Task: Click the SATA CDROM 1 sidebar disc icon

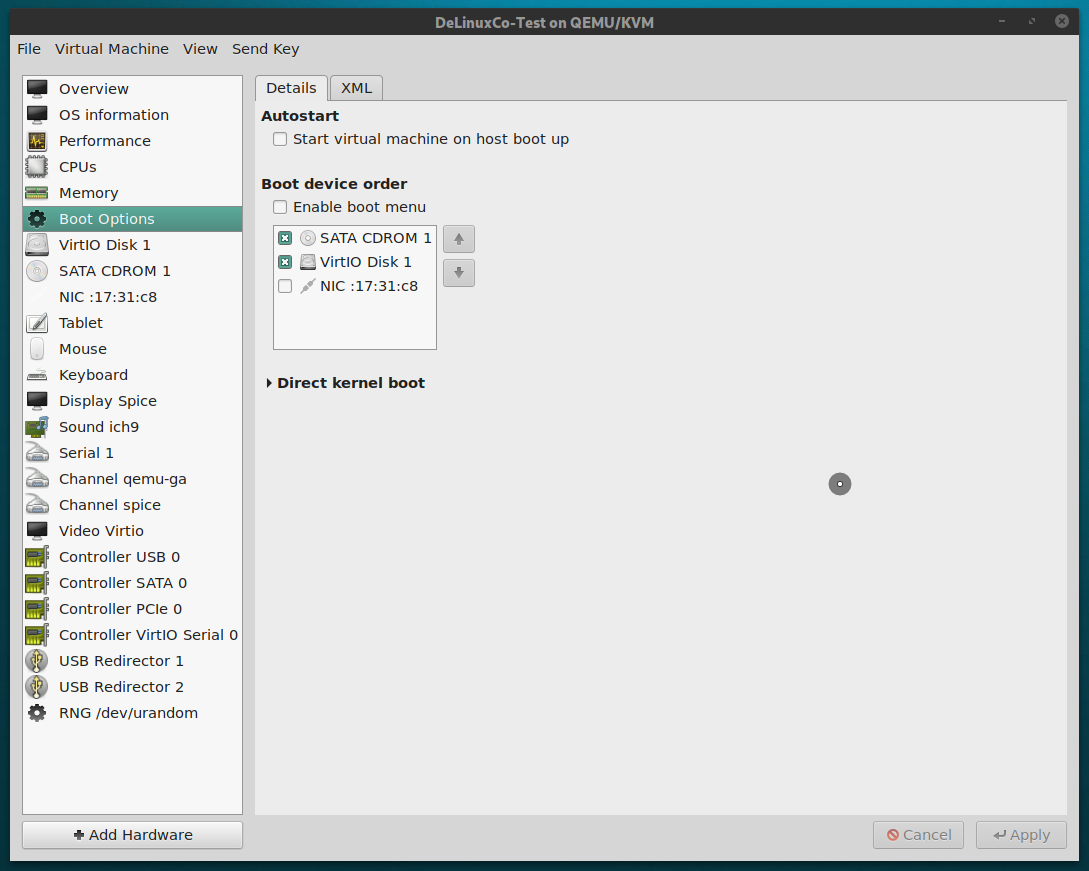Action: 37,271
